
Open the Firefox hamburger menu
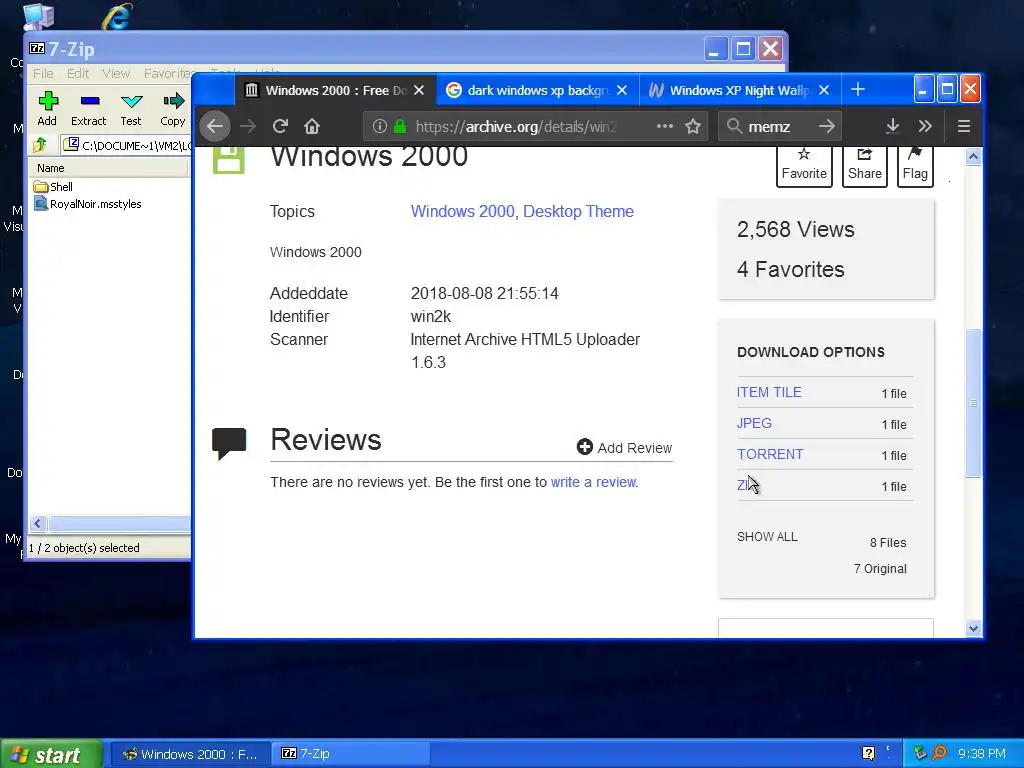964,126
